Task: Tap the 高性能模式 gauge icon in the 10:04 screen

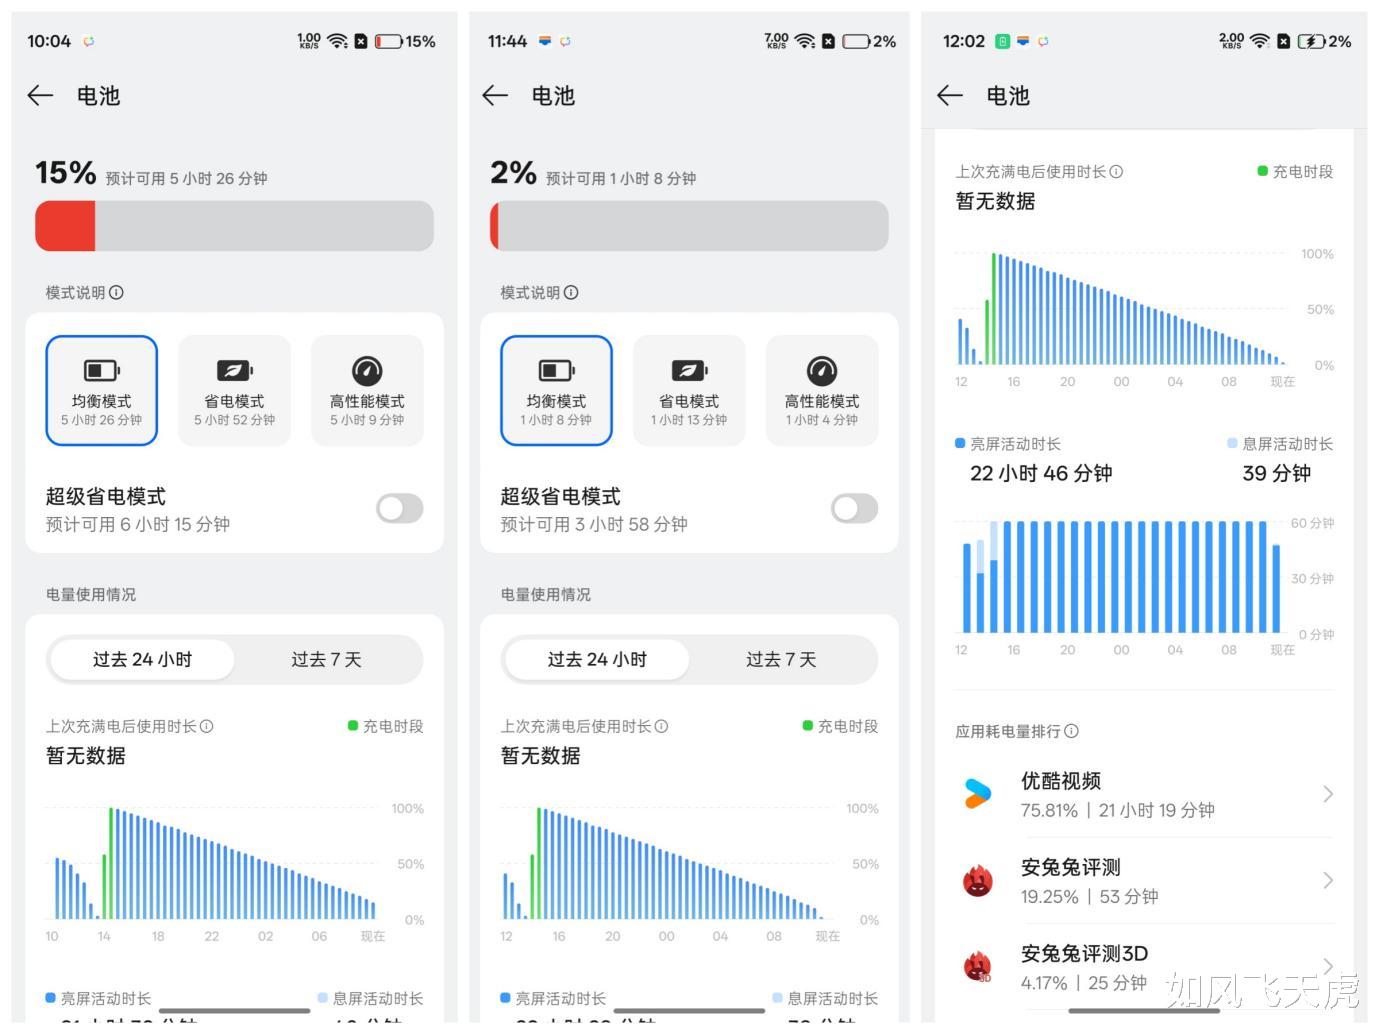Action: tap(367, 371)
